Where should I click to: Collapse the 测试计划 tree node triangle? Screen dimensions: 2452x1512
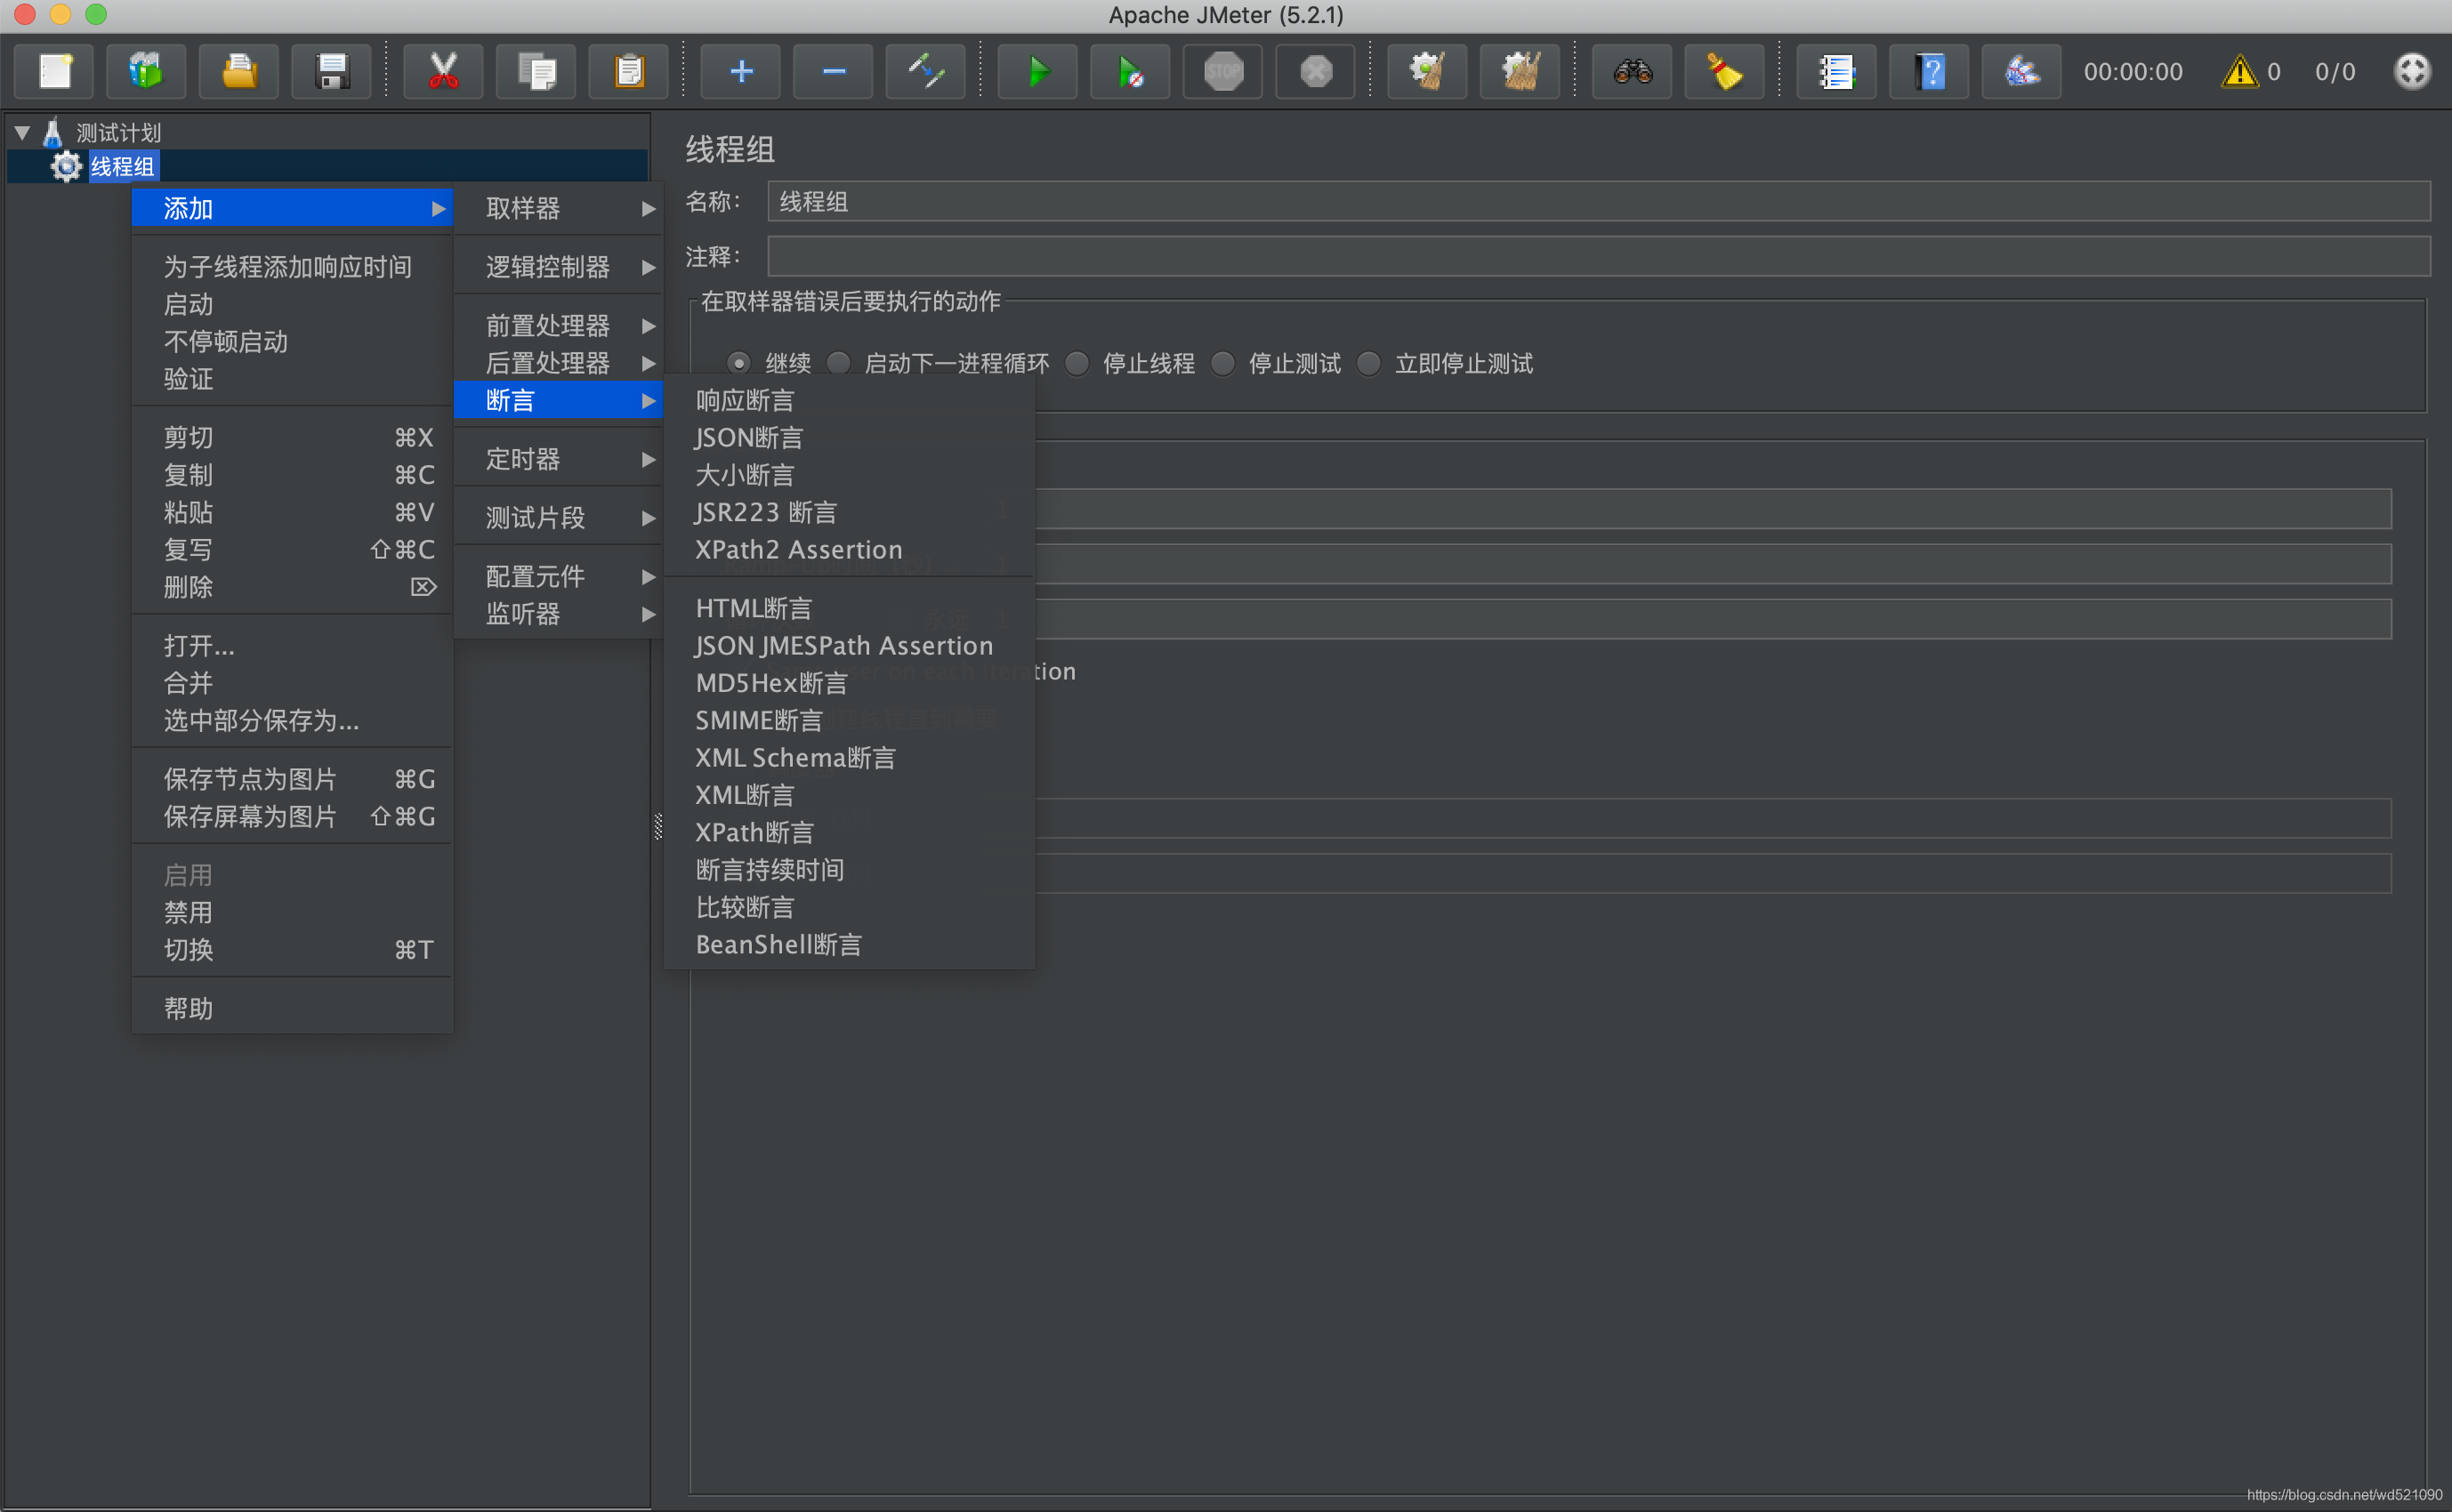coord(22,132)
